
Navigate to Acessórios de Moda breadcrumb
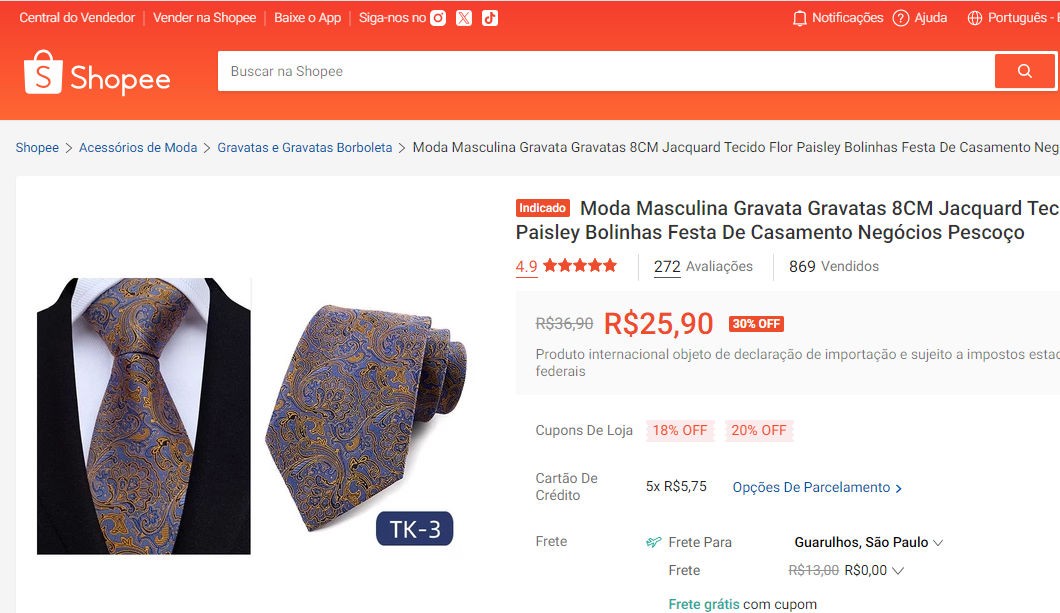[x=138, y=147]
